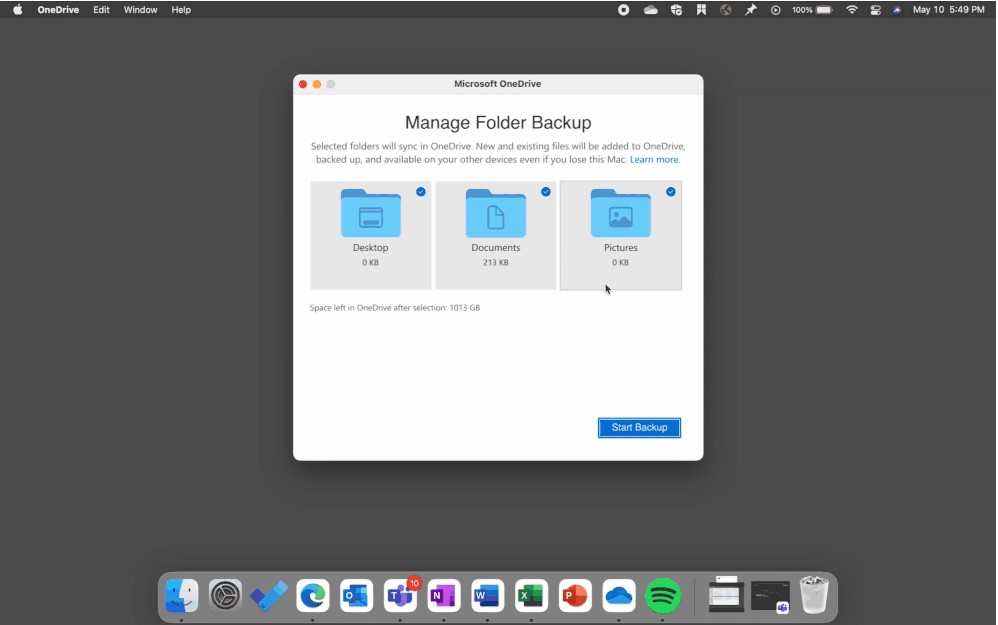Deselect the Documents folder from backup
This screenshot has height=625, width=998.
[546, 192]
